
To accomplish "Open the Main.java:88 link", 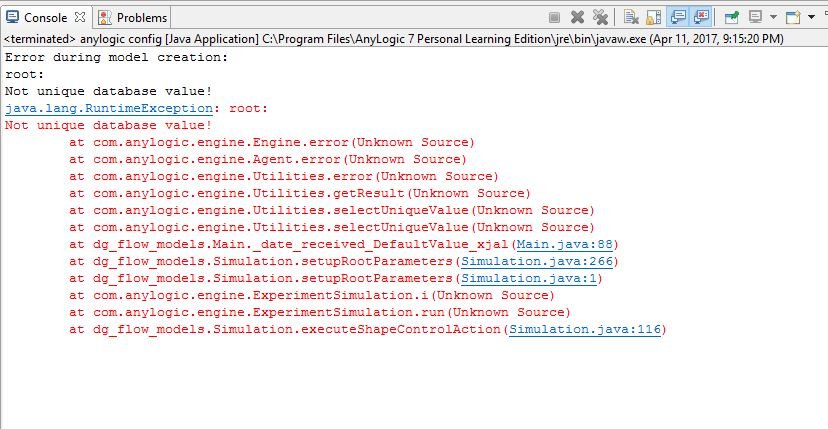I will [x=564, y=244].
